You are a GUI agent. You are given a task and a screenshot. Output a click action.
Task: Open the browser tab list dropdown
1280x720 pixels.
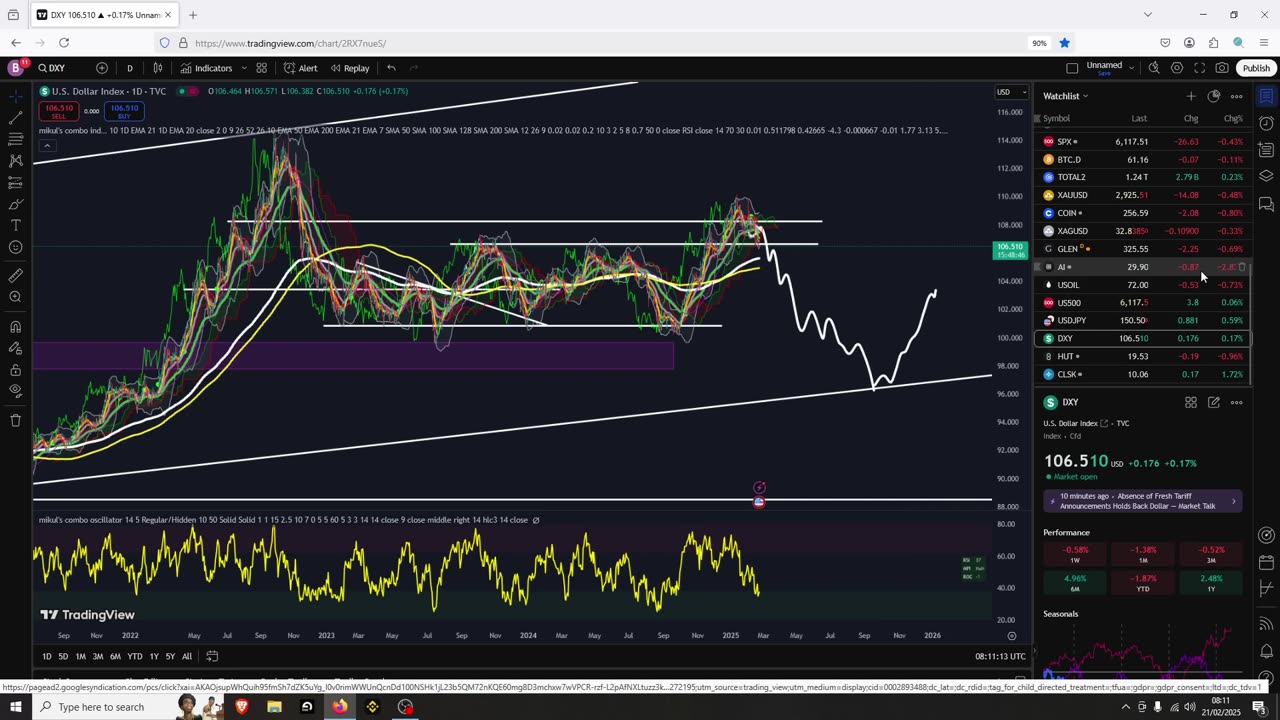1148,15
